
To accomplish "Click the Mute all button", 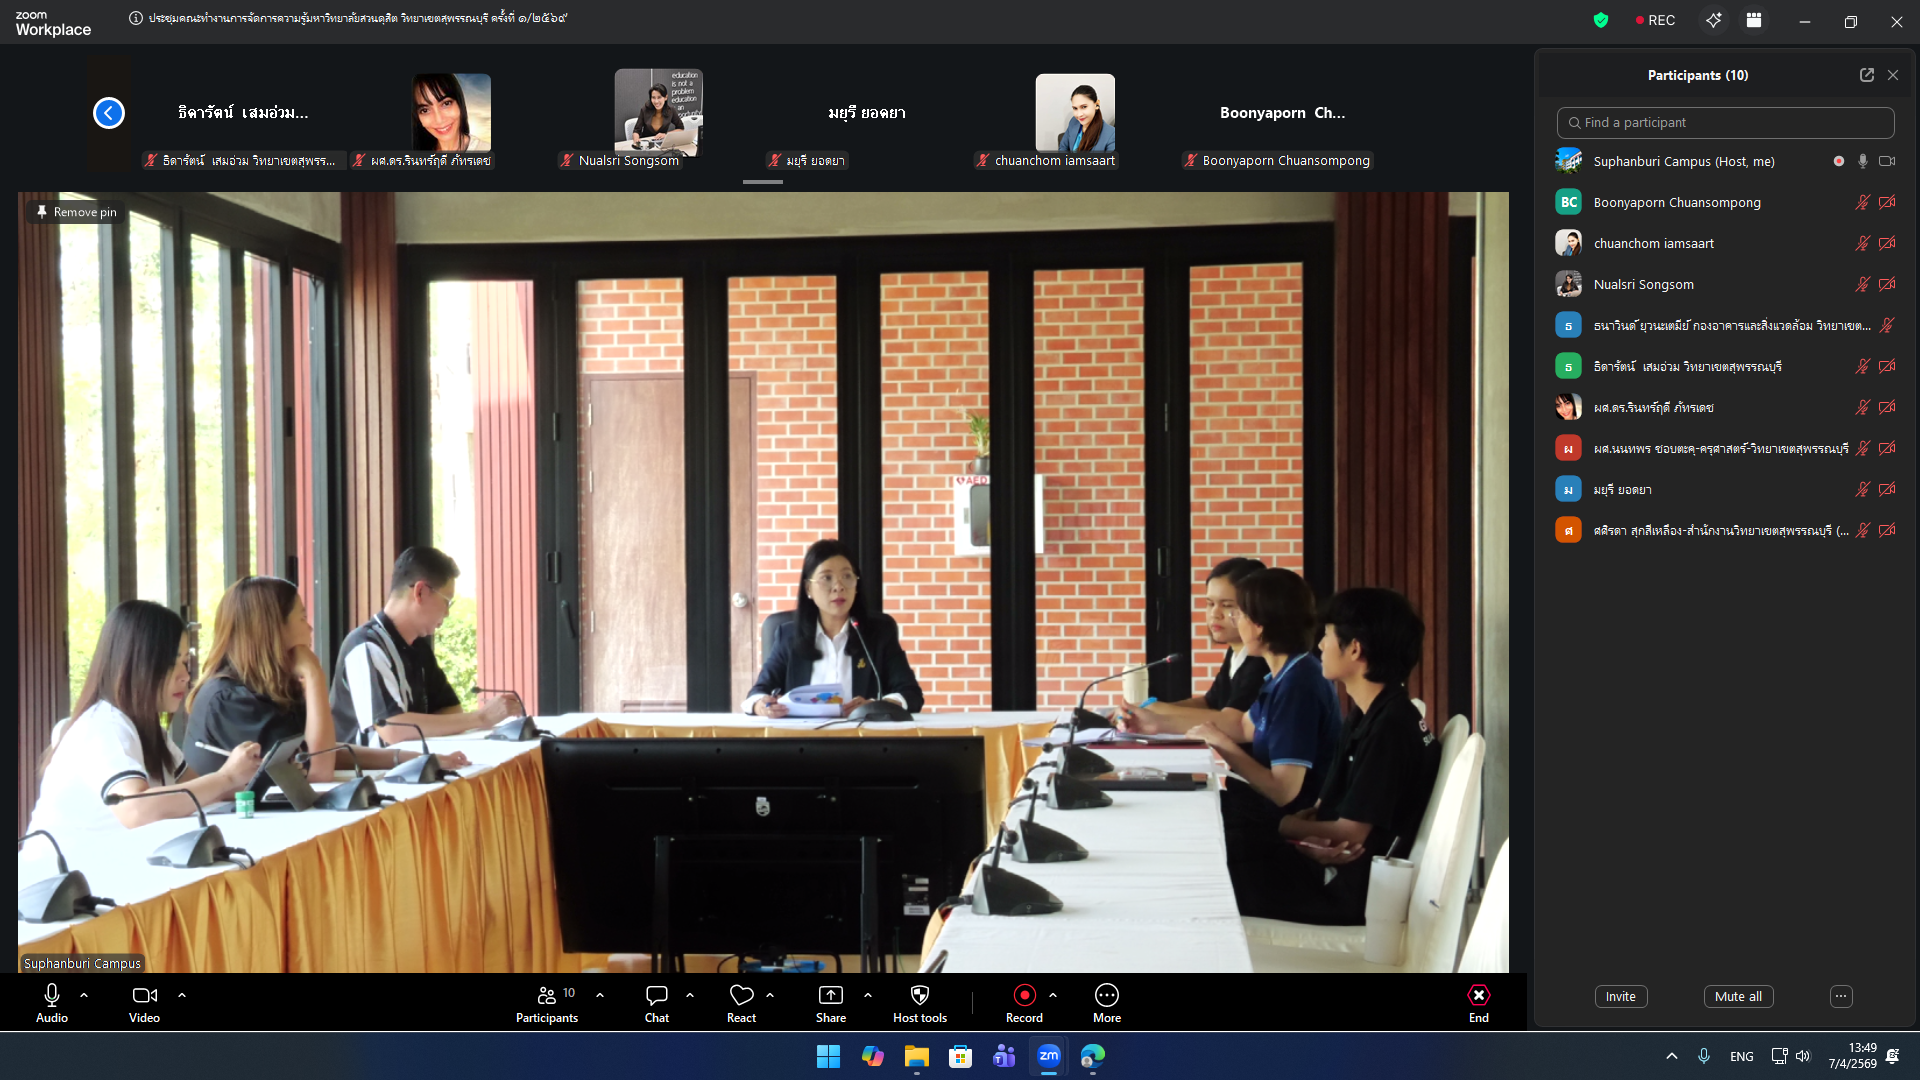I will click(x=1738, y=997).
